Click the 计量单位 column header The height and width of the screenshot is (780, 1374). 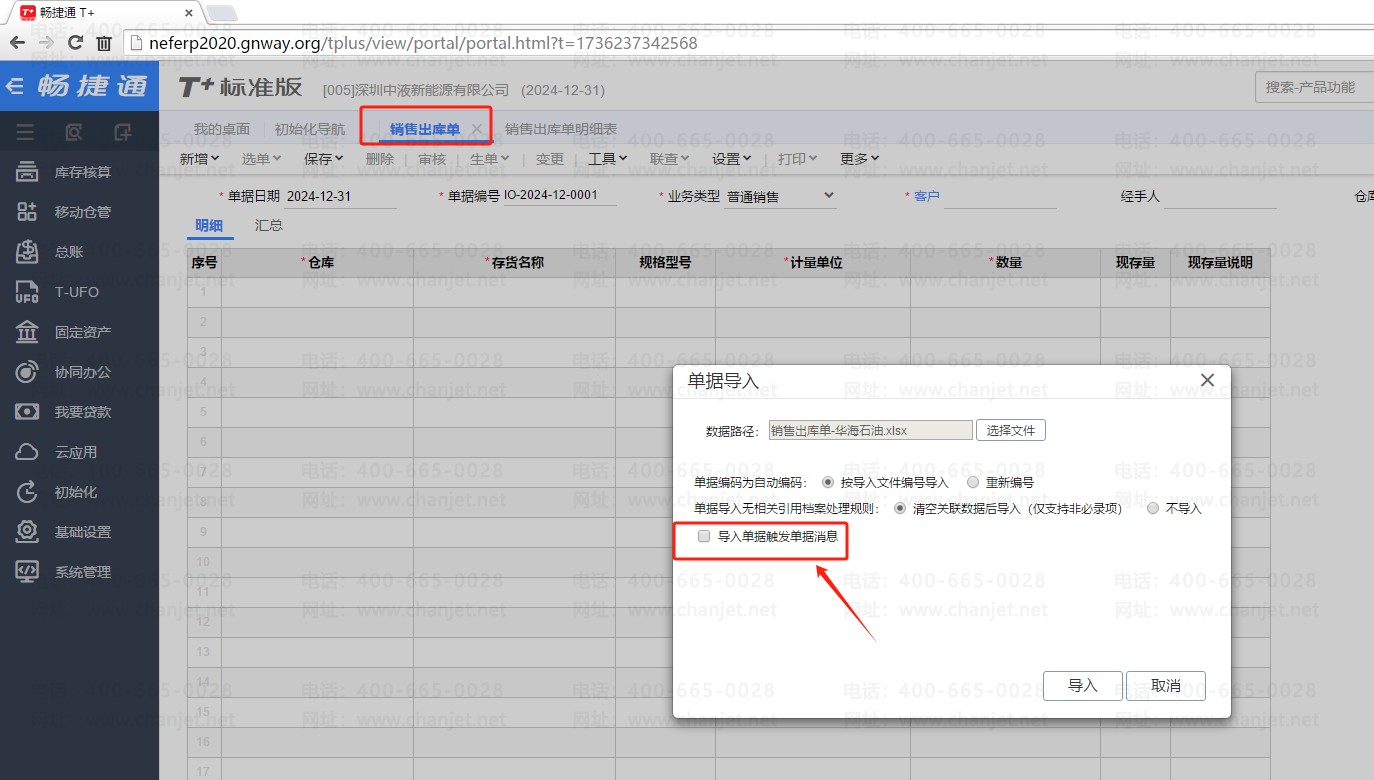pyautogui.click(x=815, y=263)
